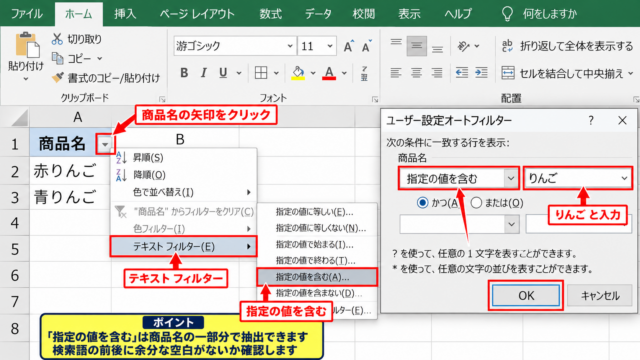Viewport: 640px width, 360px height.
Task: Click the text Orientation icon
Action: (x=463, y=46)
